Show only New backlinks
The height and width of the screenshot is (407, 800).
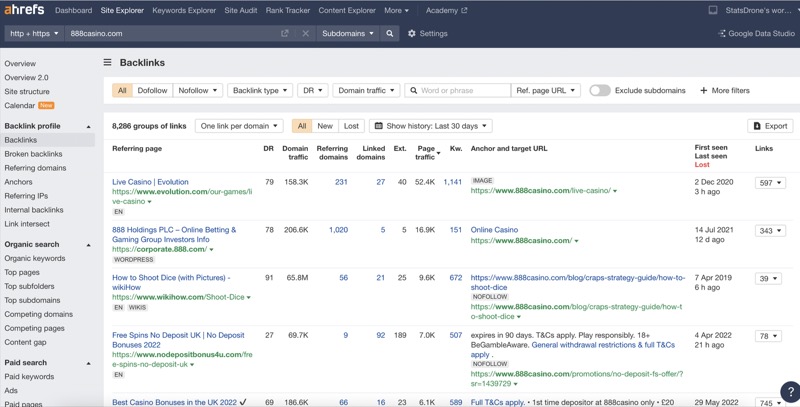(325, 126)
